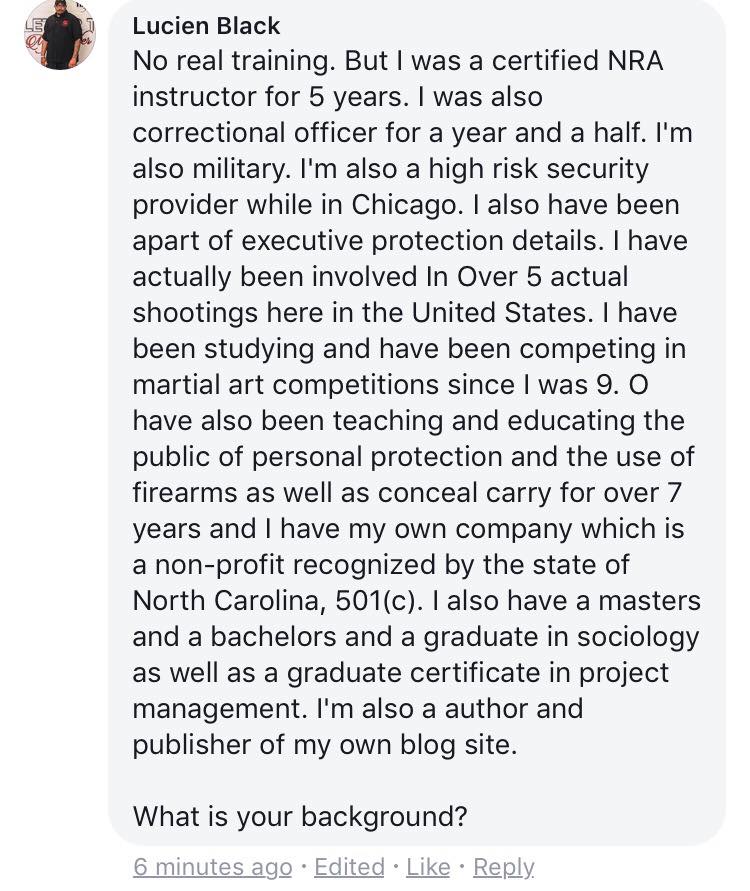Screen dimensions: 750x891
Task: Open the "6 minutes ago" timestamp link
Action: 212,867
